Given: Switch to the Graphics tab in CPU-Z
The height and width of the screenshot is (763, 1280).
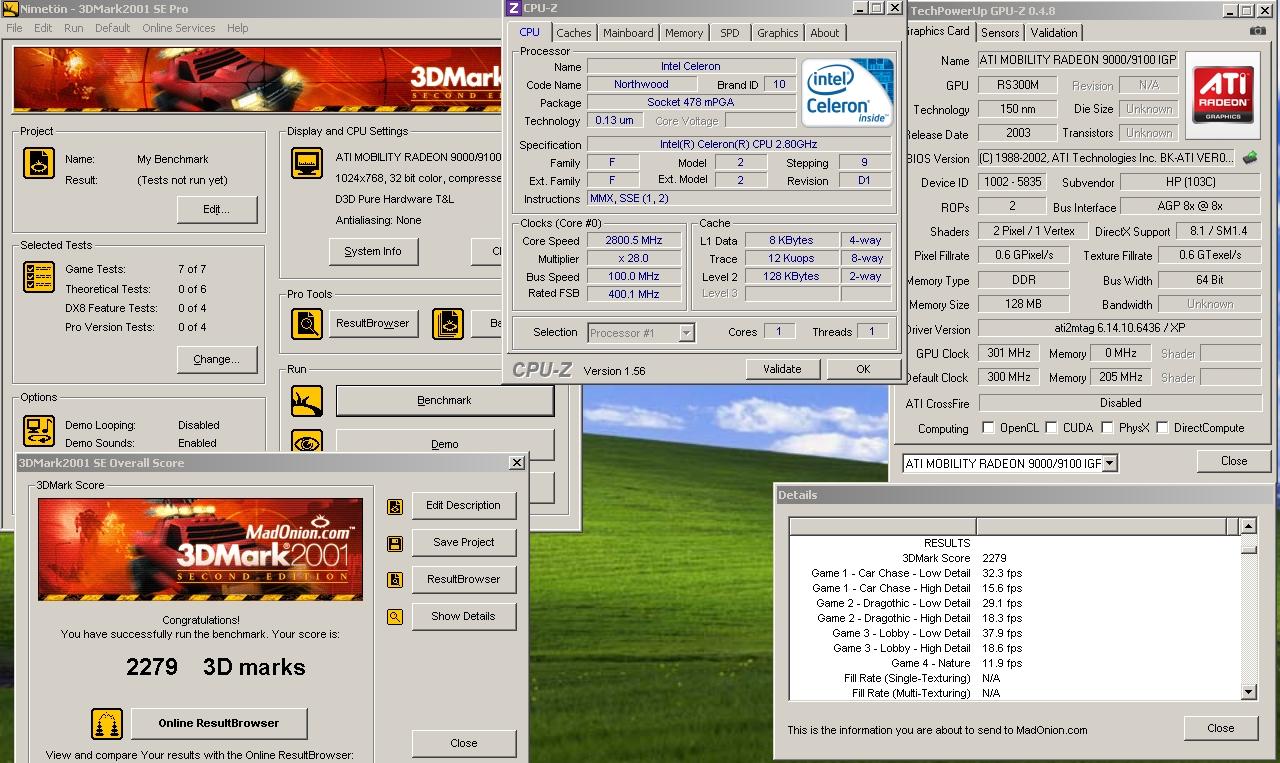Looking at the screenshot, I should (778, 33).
